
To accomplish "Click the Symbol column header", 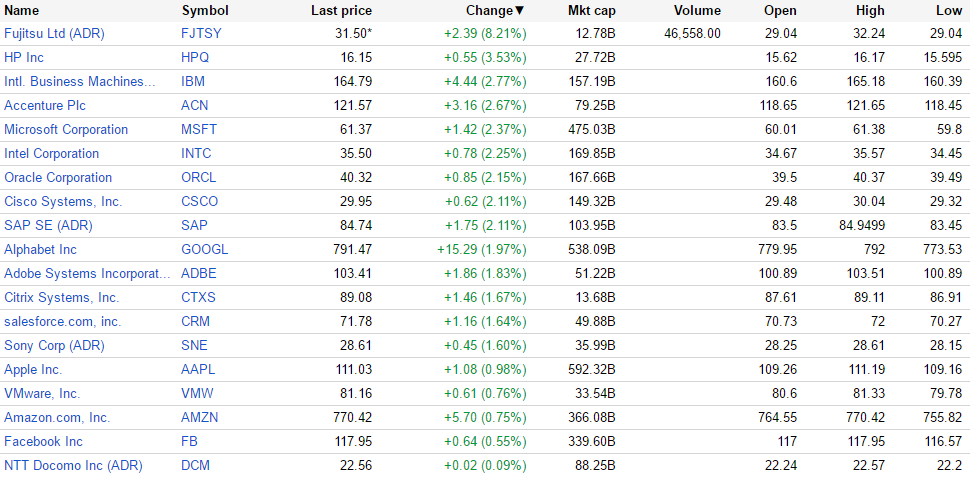I will [x=204, y=10].
